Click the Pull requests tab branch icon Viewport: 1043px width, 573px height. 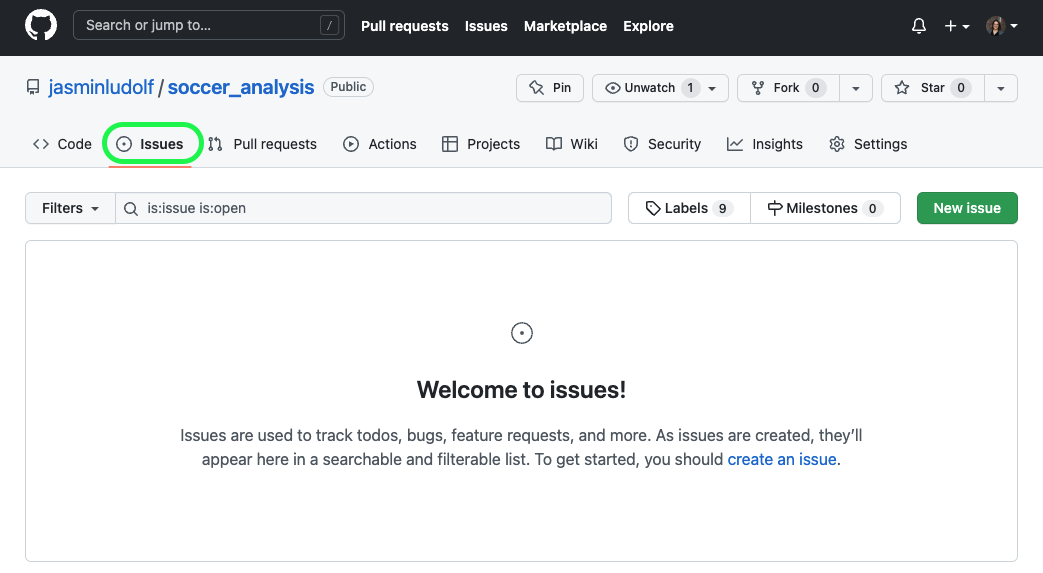tap(215, 144)
